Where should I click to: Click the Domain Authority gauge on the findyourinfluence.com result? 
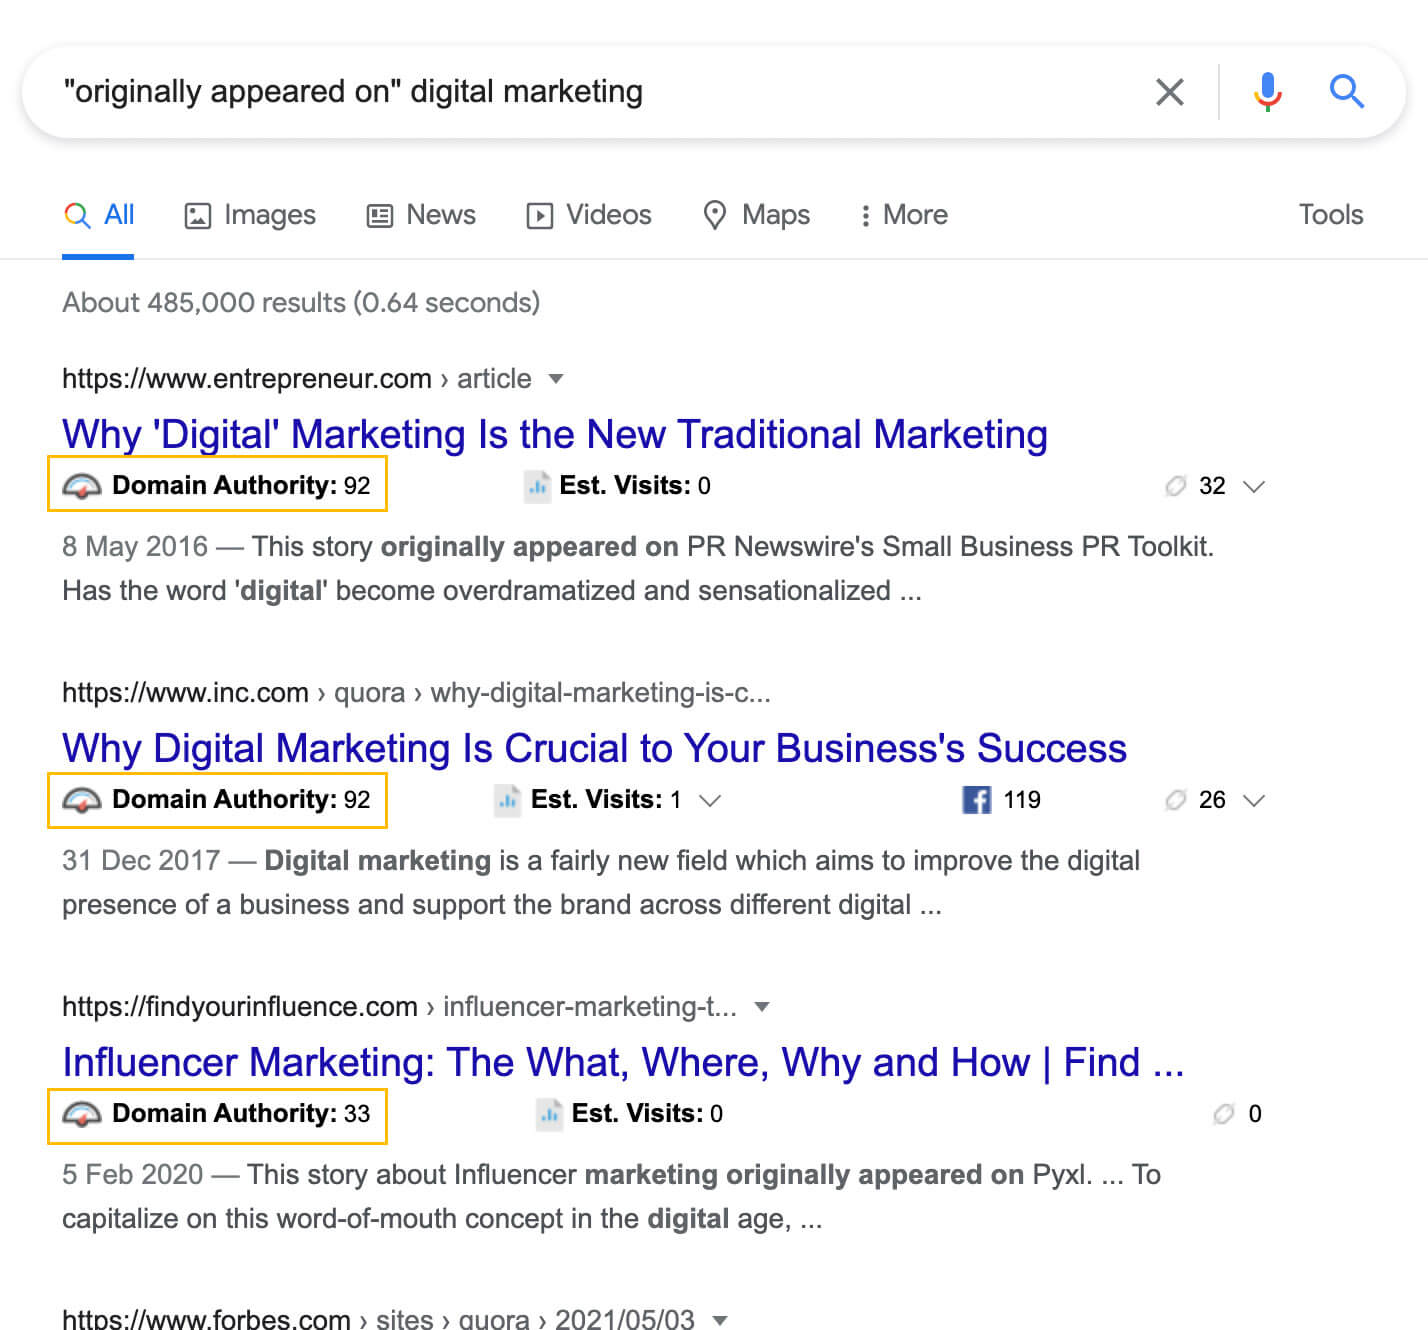point(84,1113)
